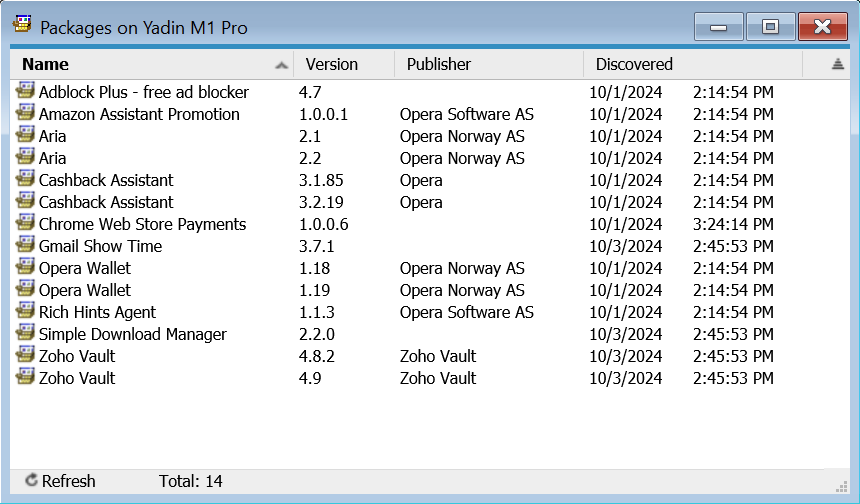
Task: Click the icon for Cashback Assistant 3.1.85
Action: click(25, 179)
